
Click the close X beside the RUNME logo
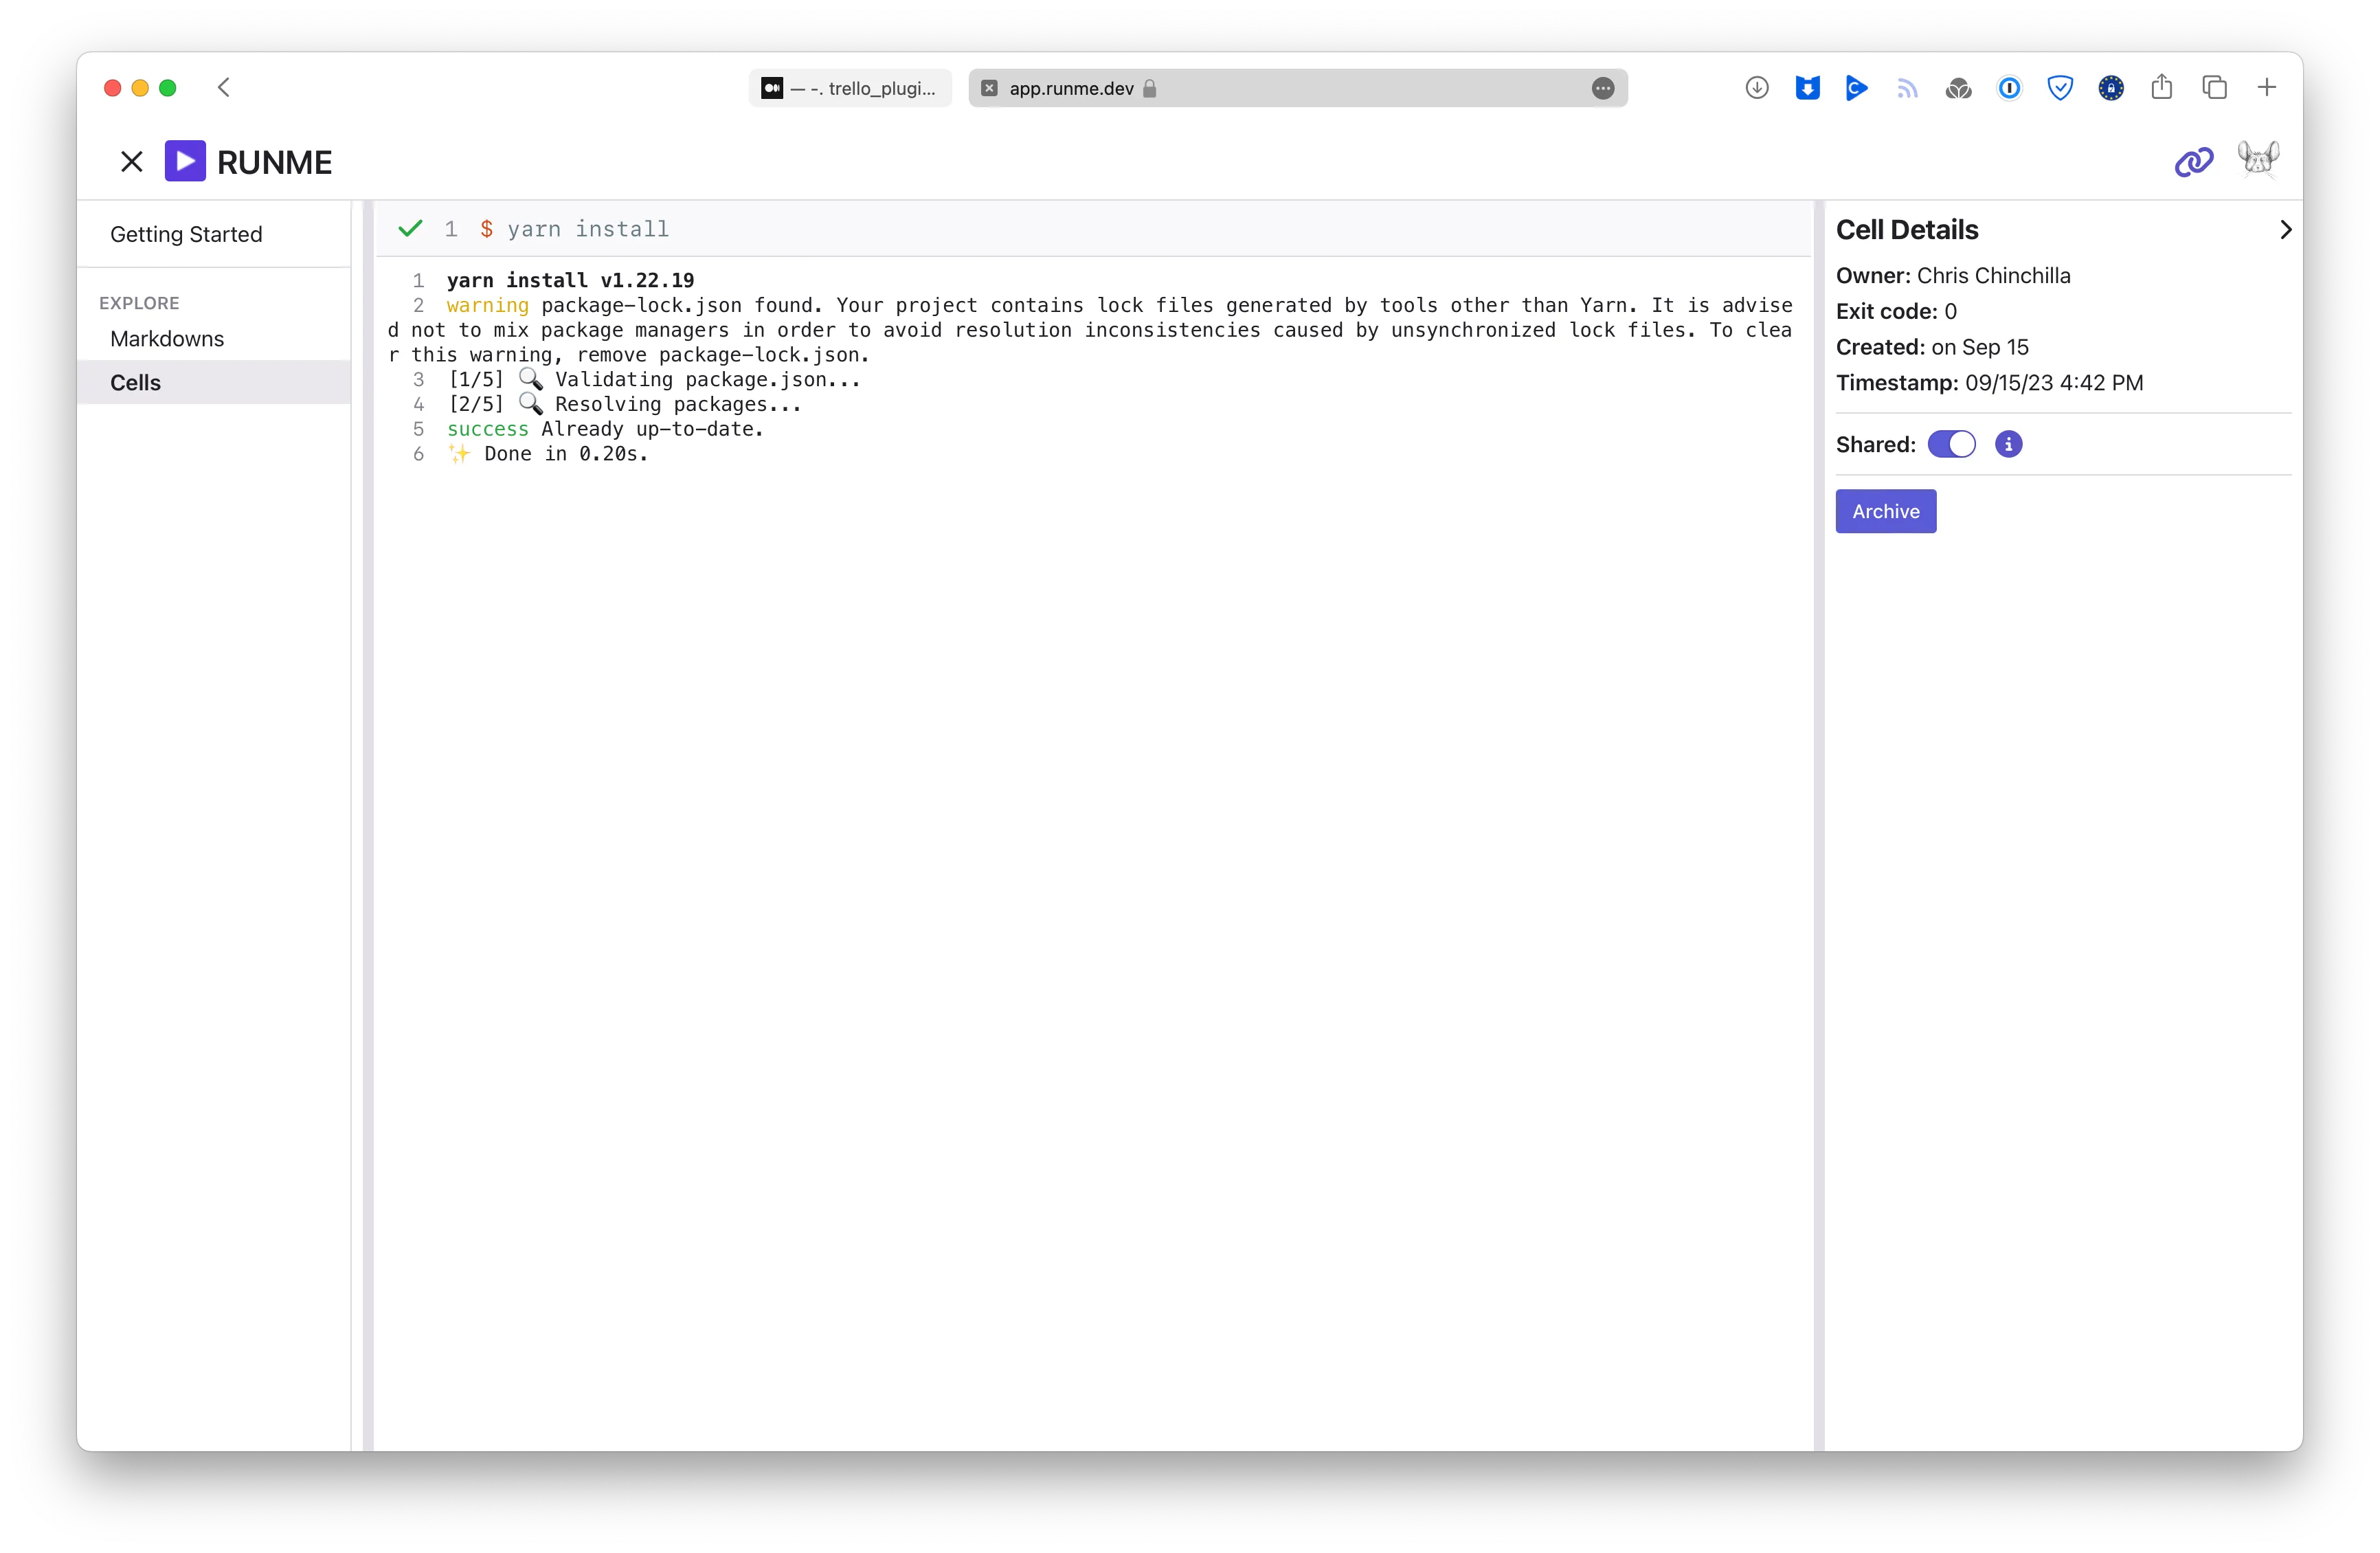coord(131,161)
